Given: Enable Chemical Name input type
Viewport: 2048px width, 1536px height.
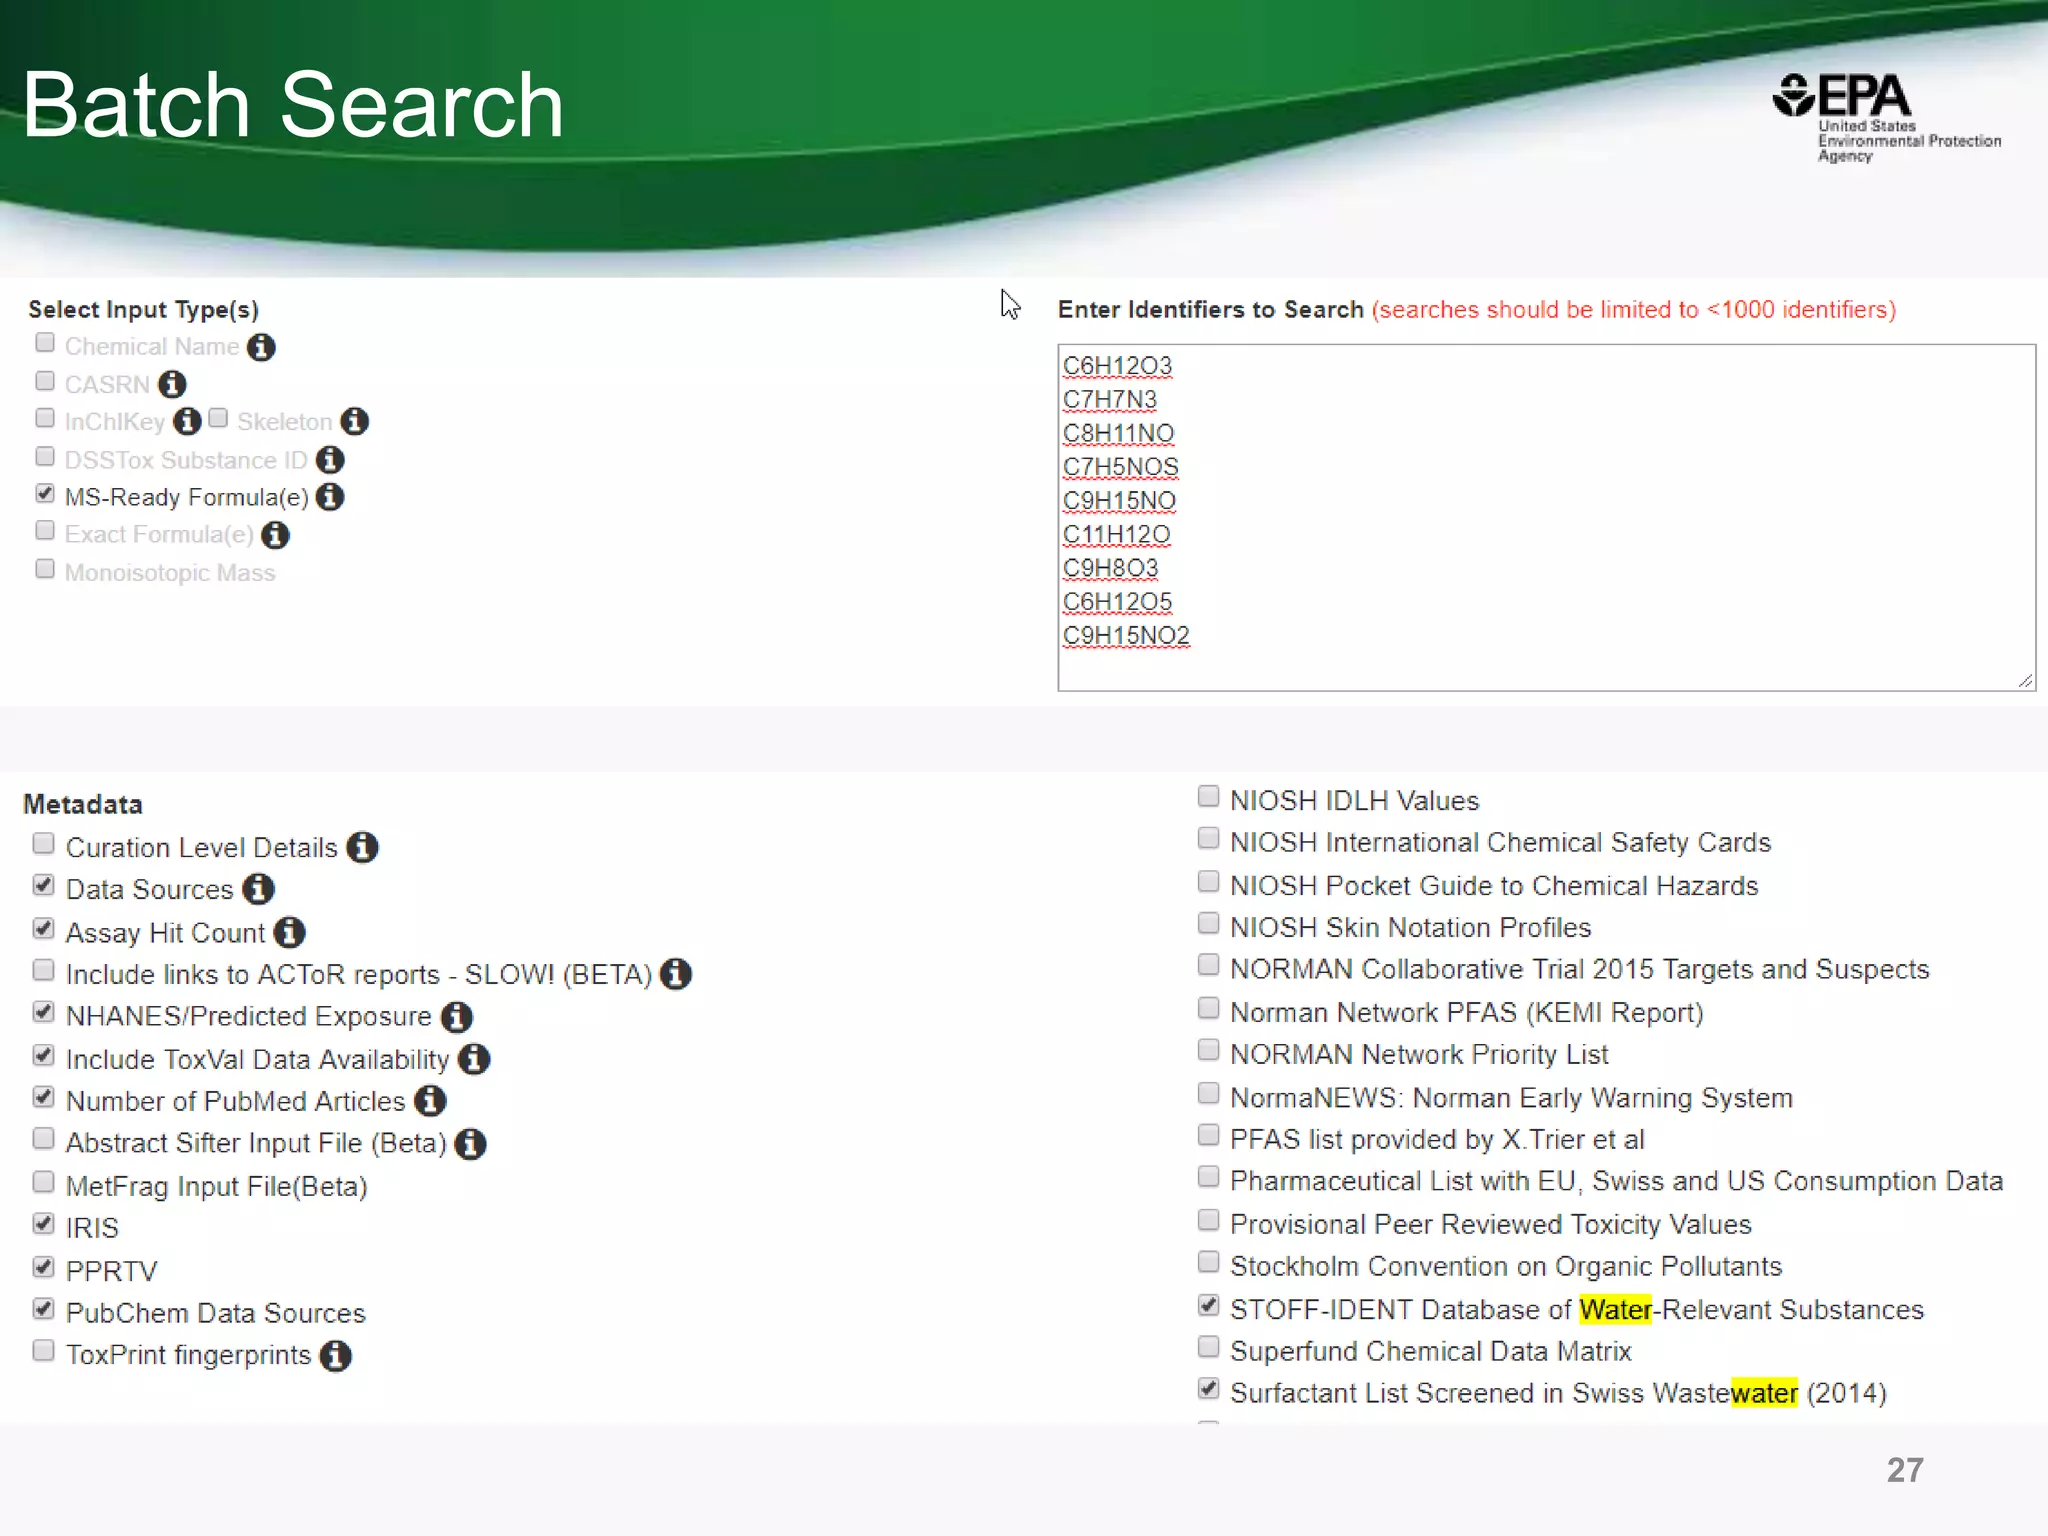Looking at the screenshot, I should [45, 343].
